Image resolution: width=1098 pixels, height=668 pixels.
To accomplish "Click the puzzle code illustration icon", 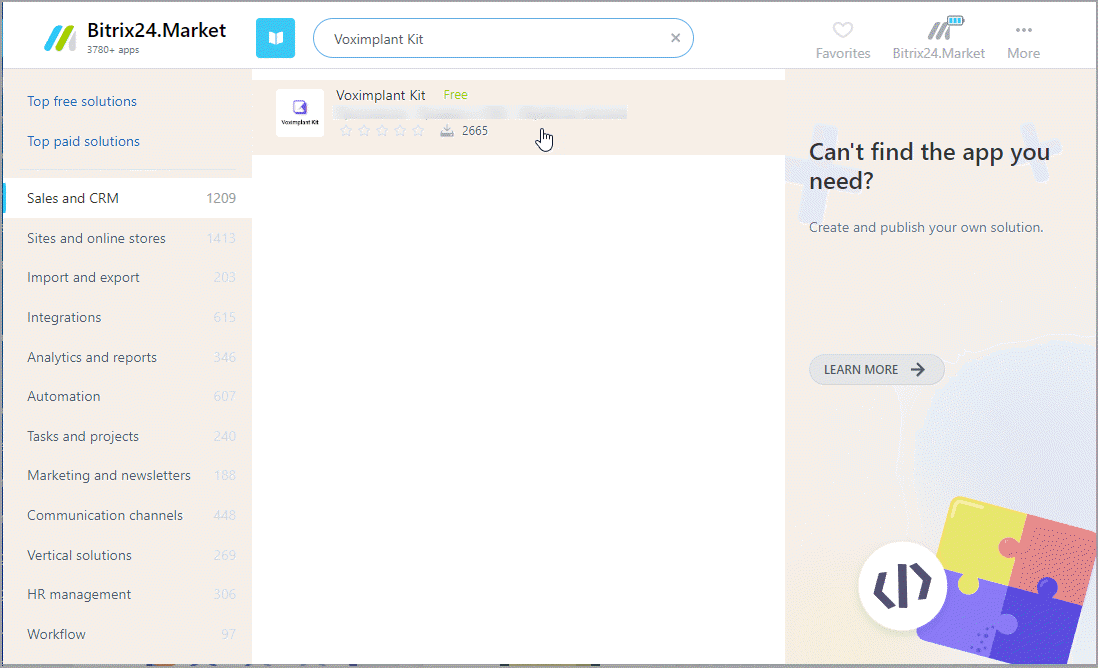I will 902,585.
